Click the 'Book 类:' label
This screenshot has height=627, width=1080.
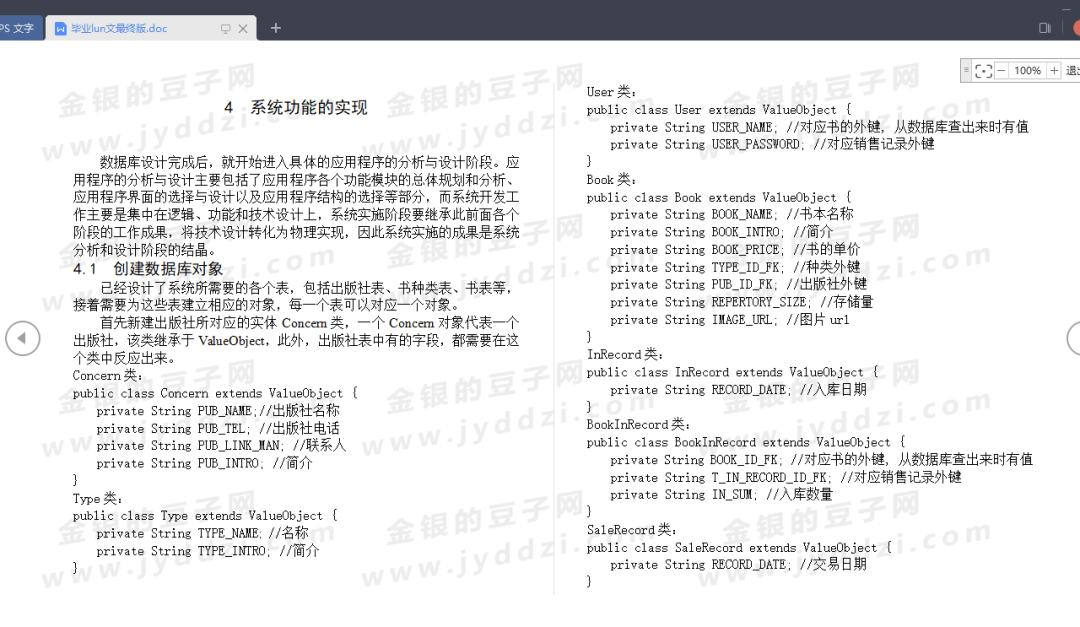[611, 180]
